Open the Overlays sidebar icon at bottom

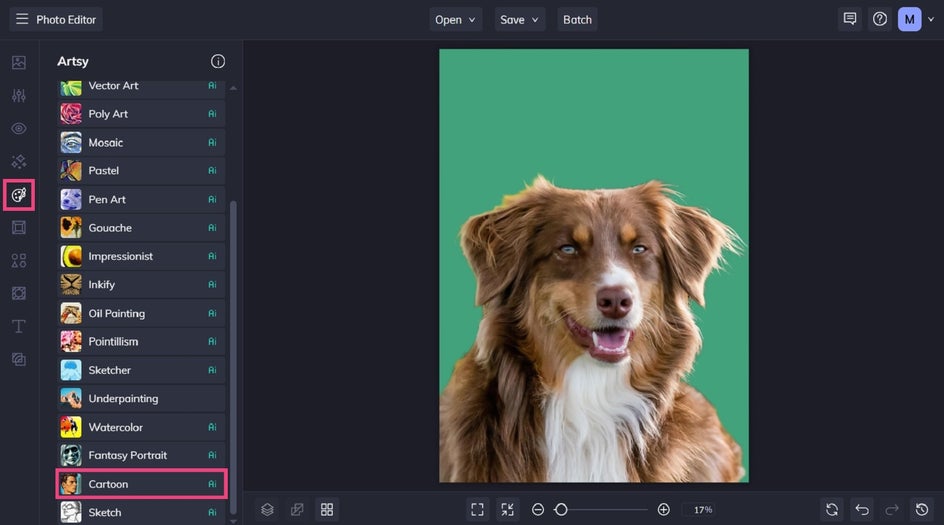click(x=19, y=359)
